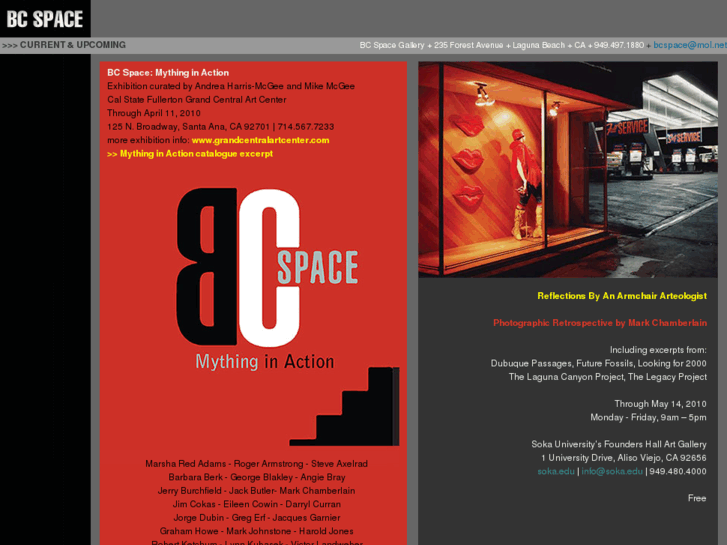This screenshot has width=727, height=545.
Task: Open Mything in Action catalogue excerpt
Action: tap(190, 154)
